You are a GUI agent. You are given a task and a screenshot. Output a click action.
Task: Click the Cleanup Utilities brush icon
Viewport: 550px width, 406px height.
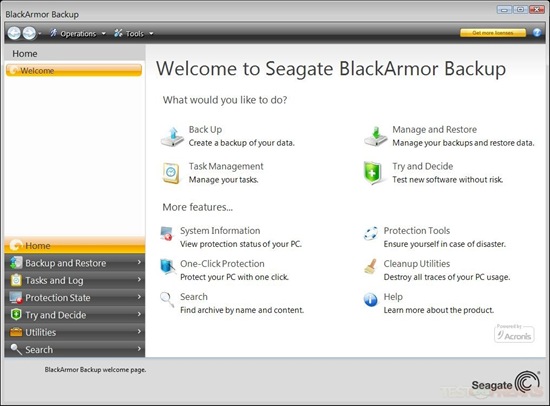(x=370, y=266)
